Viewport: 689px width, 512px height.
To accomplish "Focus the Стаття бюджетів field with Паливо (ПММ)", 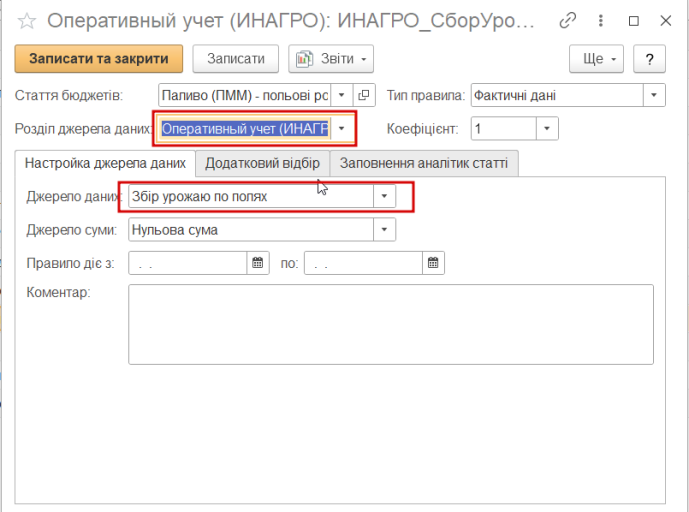I will (x=245, y=95).
